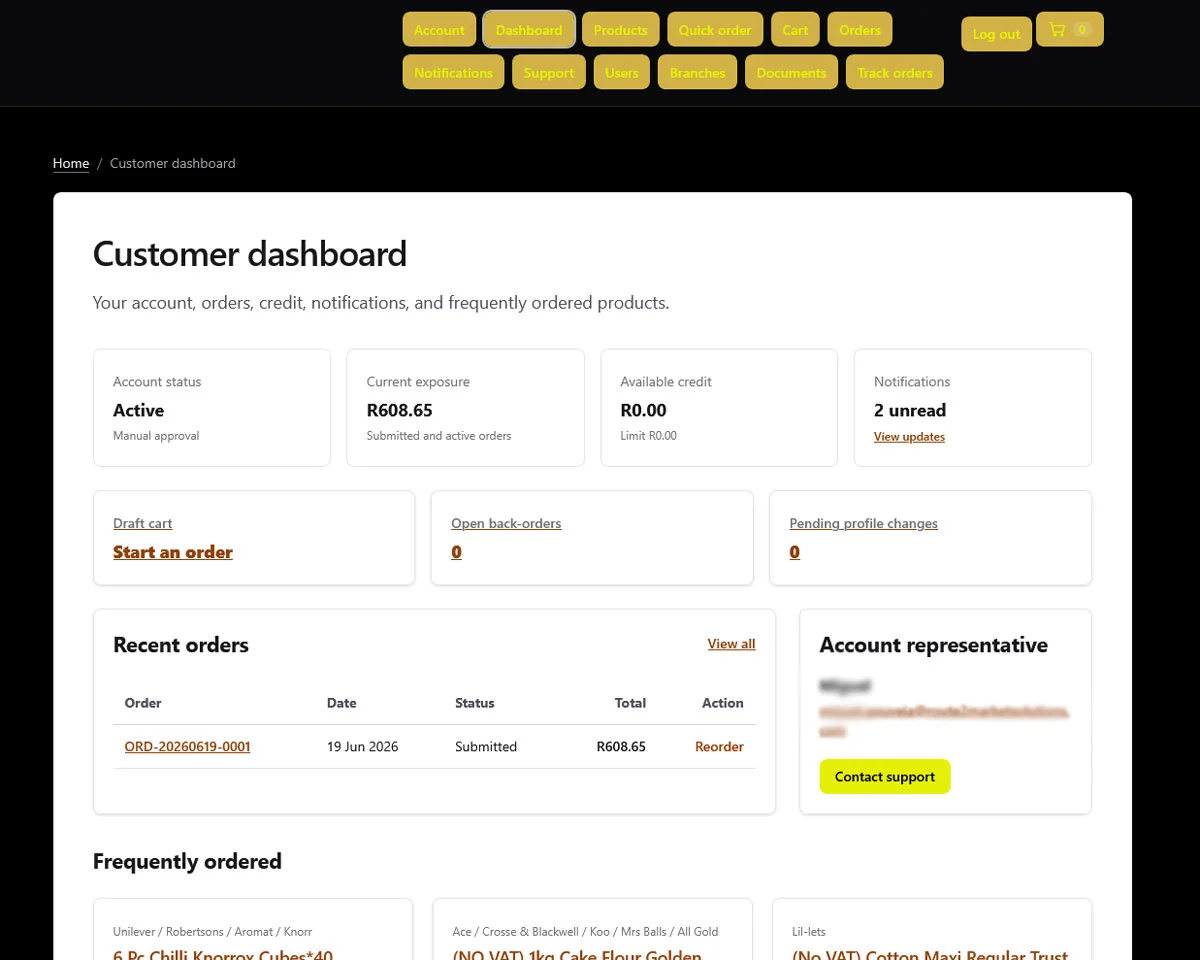
Task: Click the Contact support button
Action: tap(885, 777)
